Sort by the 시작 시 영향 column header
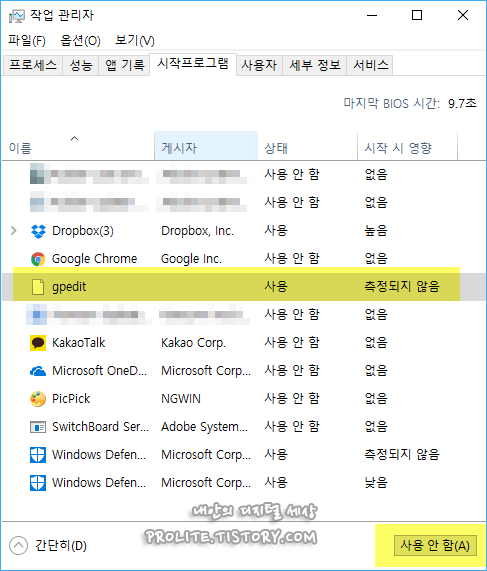Viewport: 487px width, 571px height. coord(407,146)
